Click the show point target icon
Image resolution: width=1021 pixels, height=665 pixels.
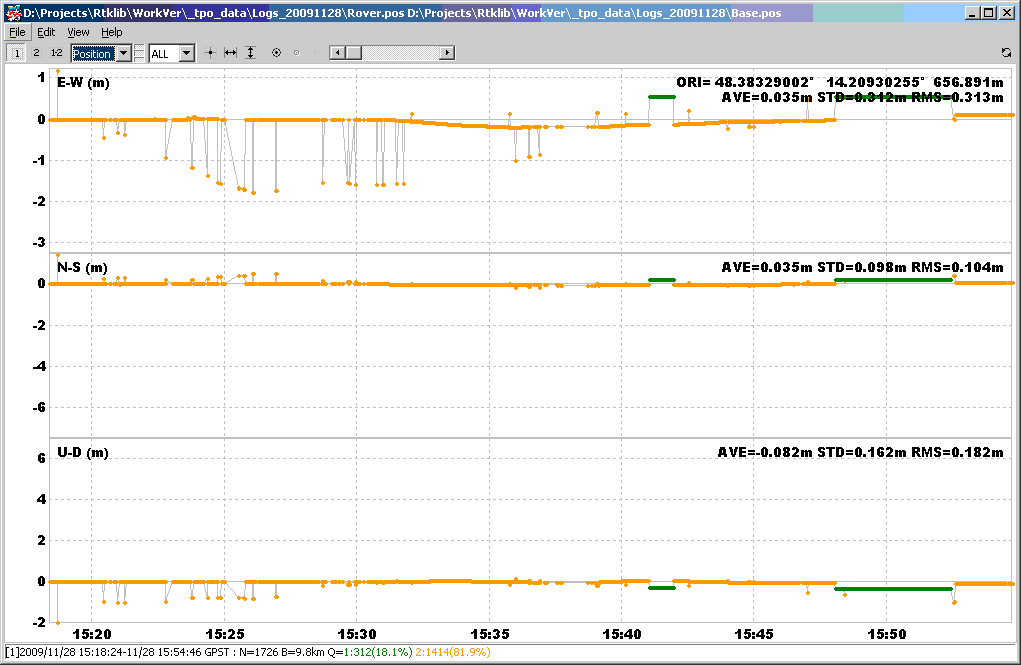pos(276,53)
